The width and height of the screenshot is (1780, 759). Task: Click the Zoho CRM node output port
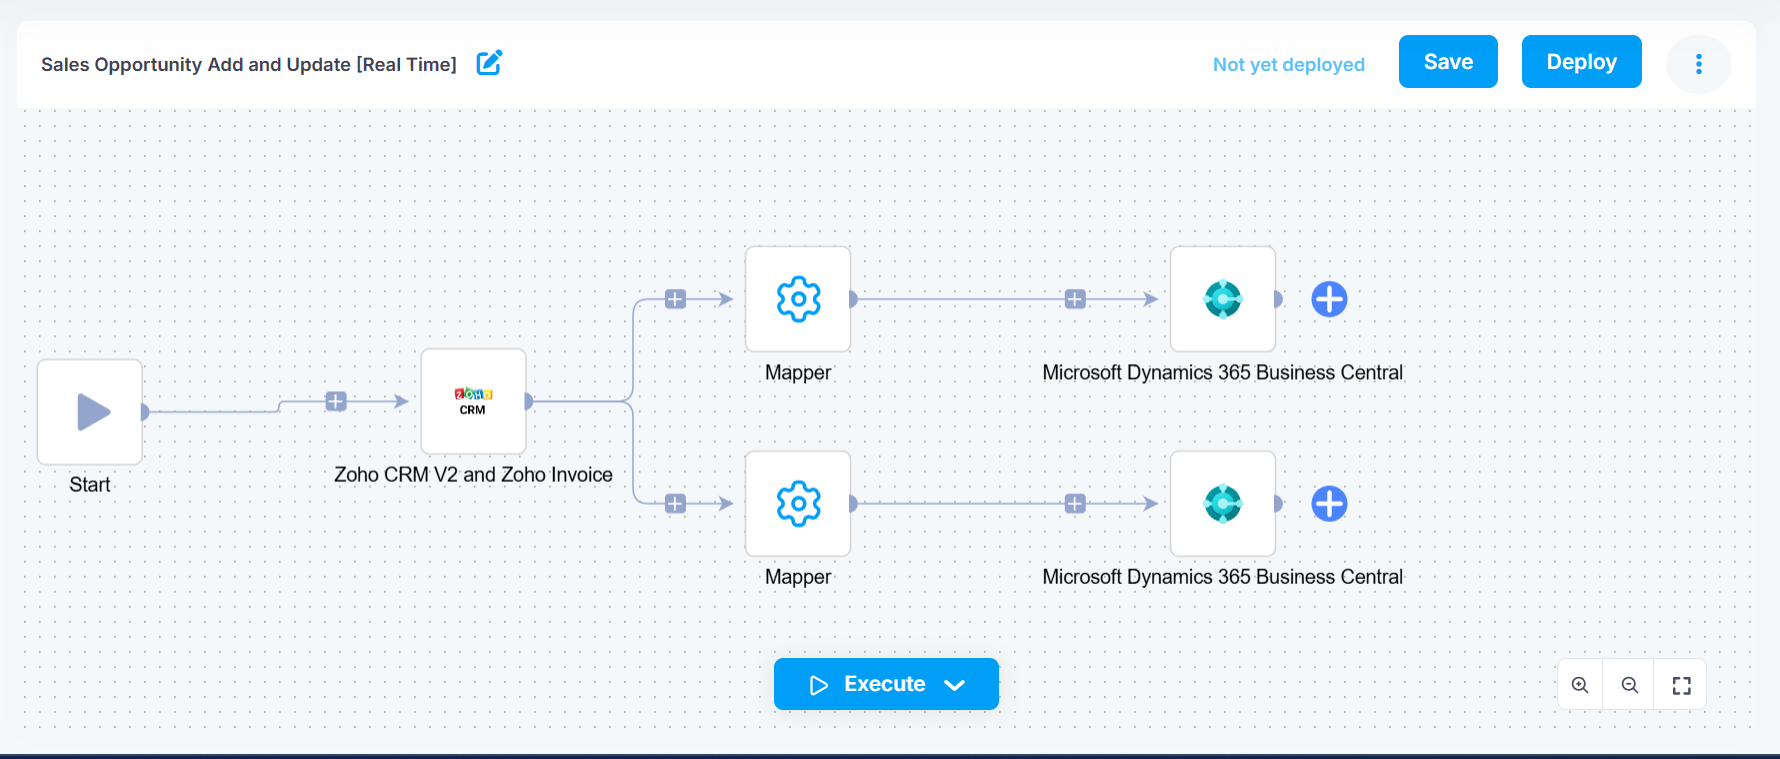(x=529, y=401)
